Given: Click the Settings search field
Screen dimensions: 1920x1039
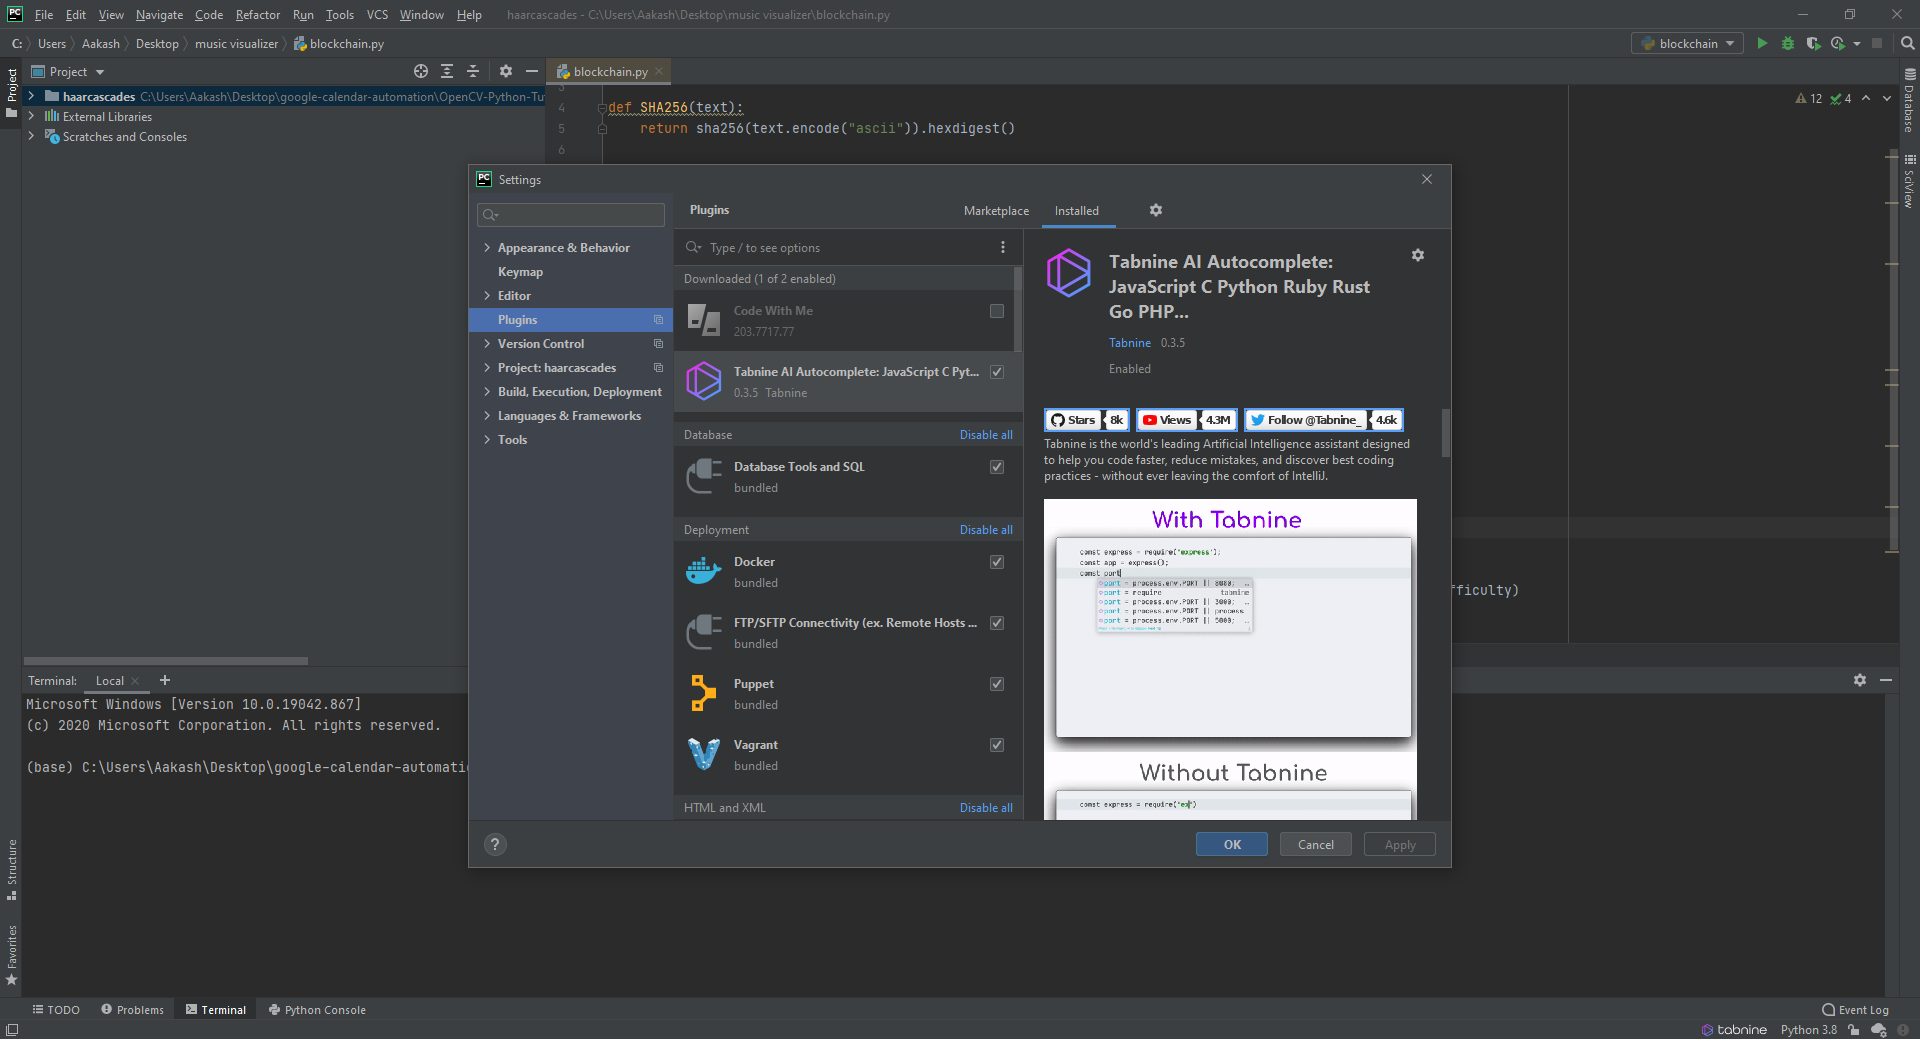Looking at the screenshot, I should [571, 215].
